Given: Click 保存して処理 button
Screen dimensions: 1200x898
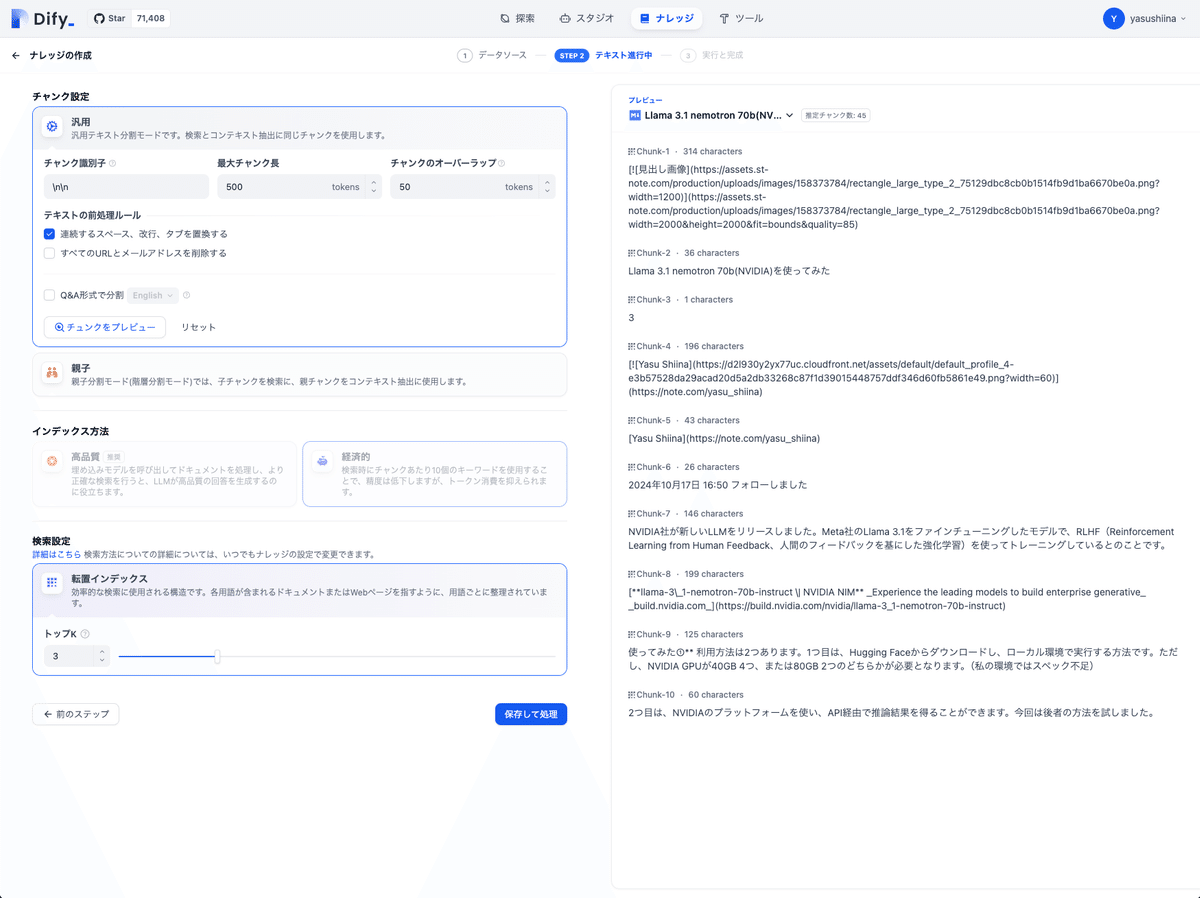Looking at the screenshot, I should [531, 714].
